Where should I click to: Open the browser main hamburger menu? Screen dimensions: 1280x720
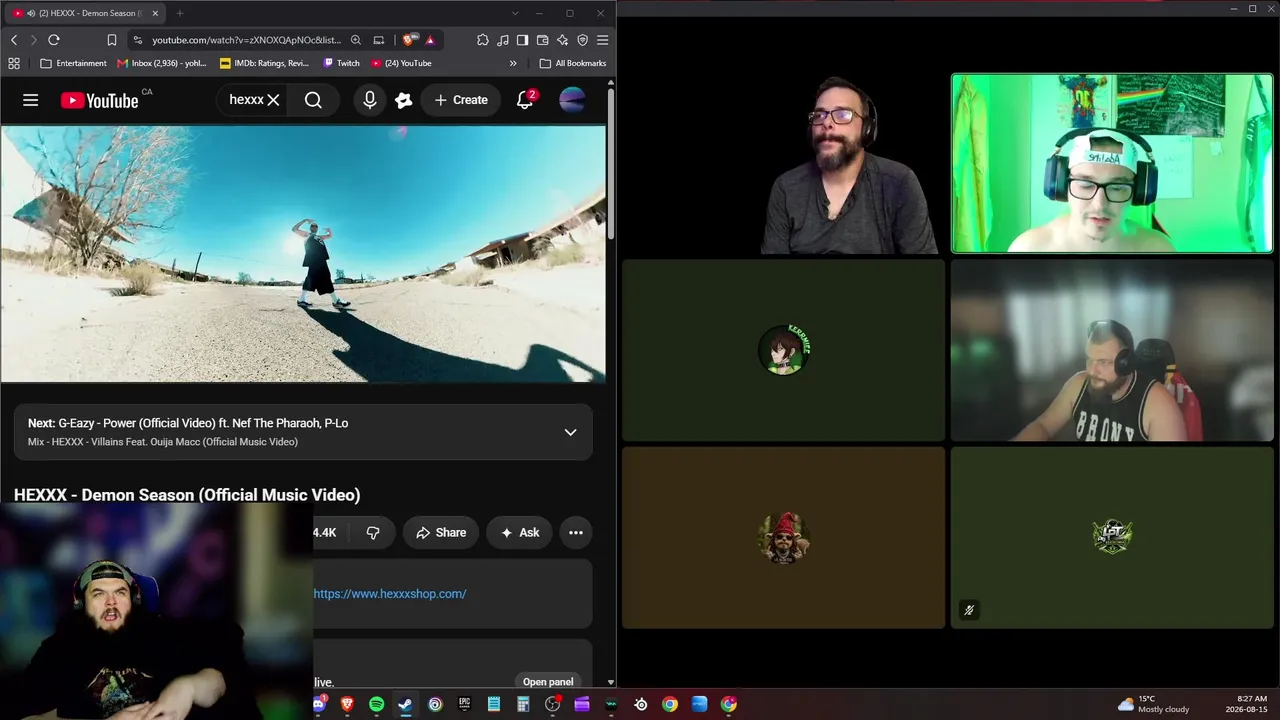pos(602,40)
